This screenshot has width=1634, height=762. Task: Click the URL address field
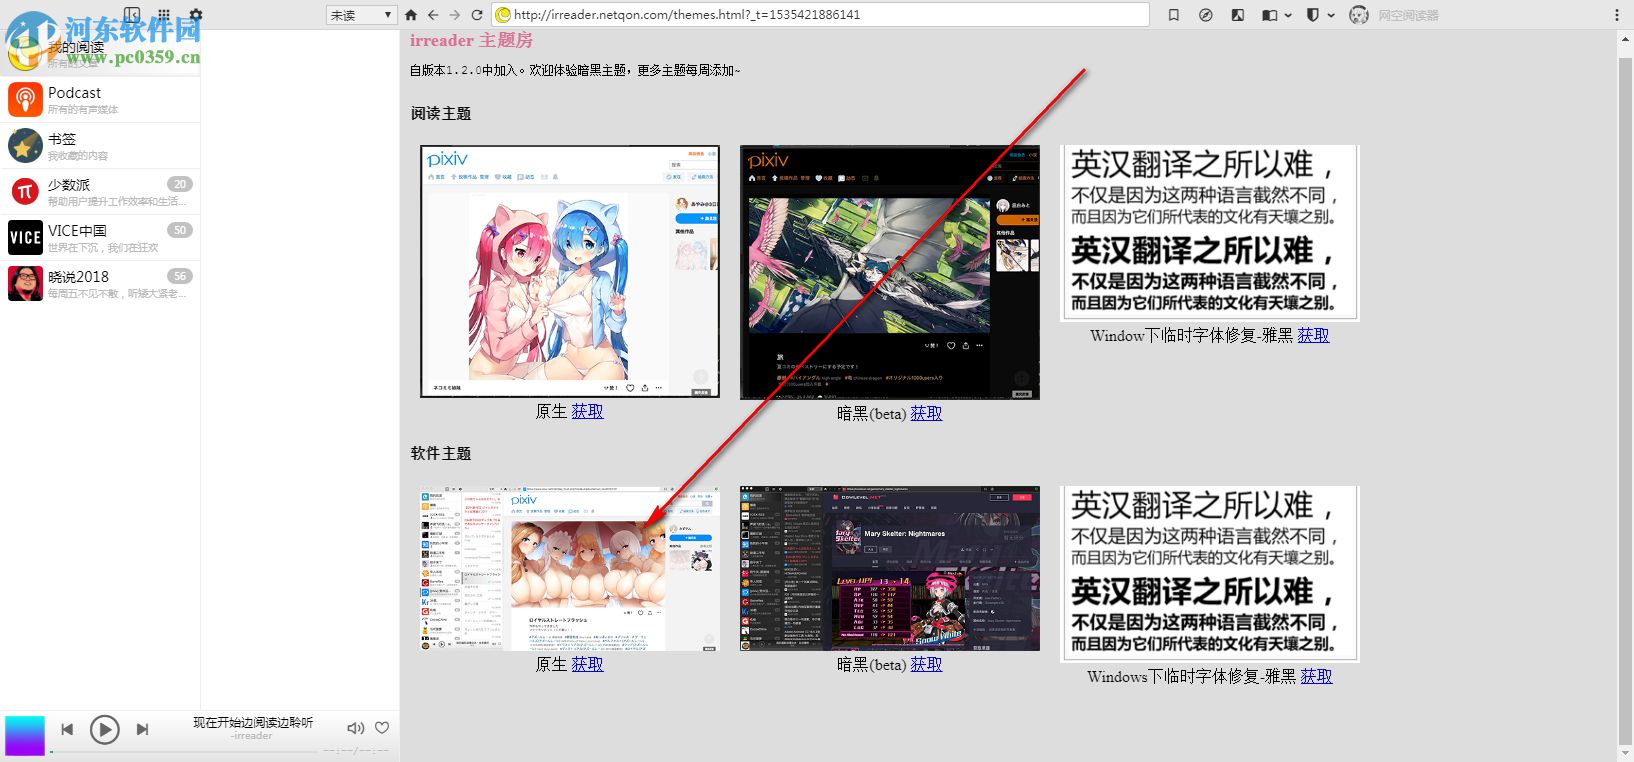(820, 15)
